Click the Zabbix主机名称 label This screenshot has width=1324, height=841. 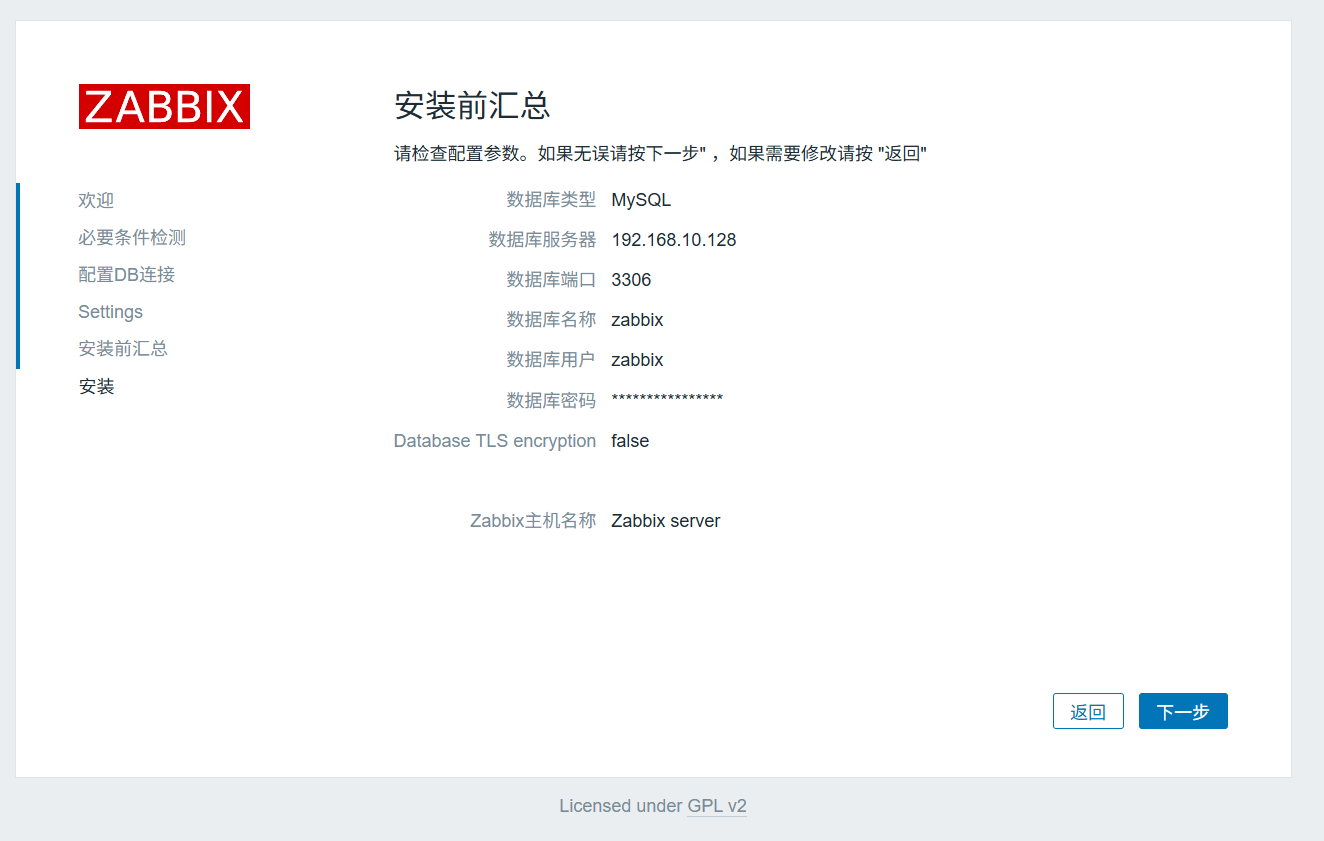533,521
